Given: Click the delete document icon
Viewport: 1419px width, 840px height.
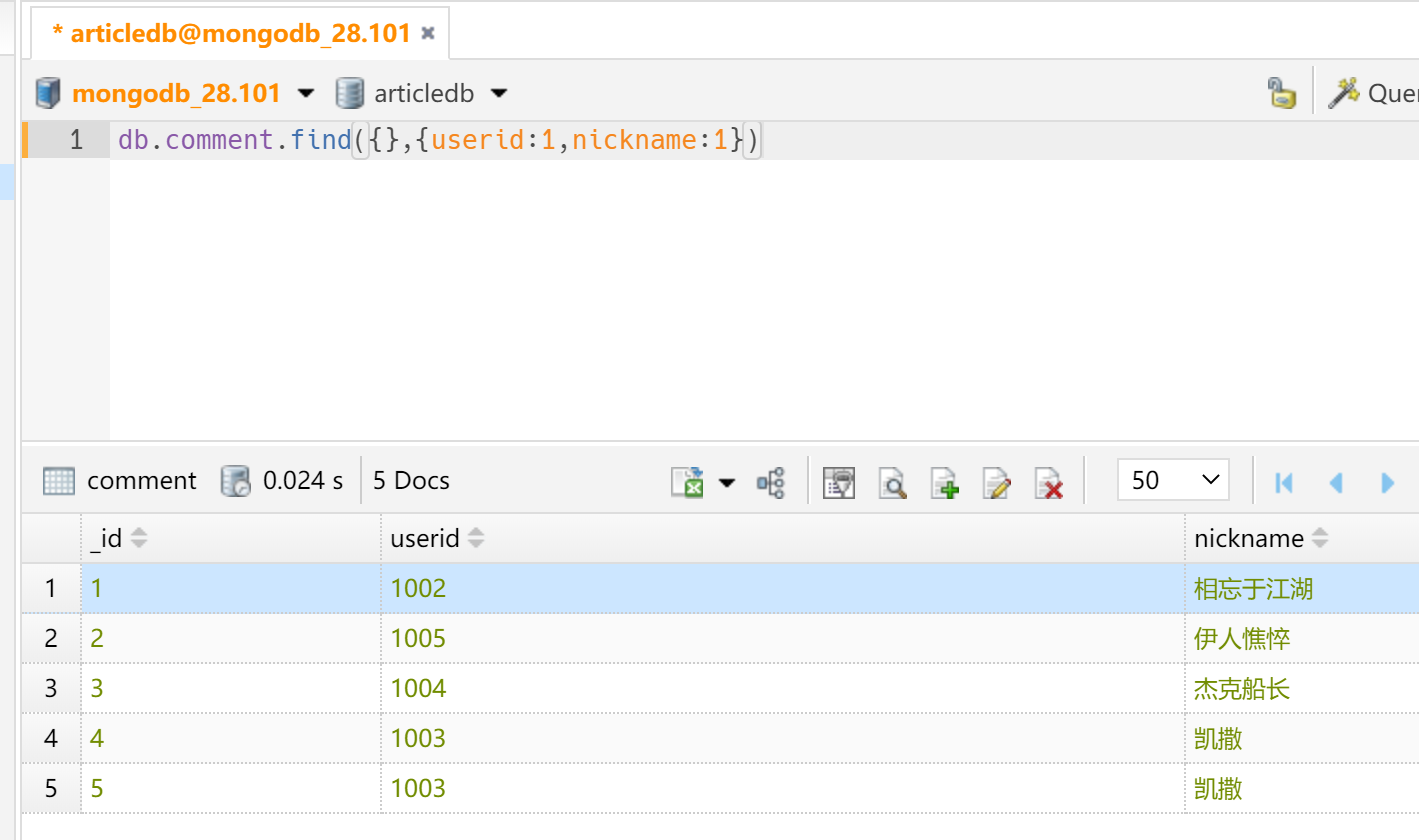Looking at the screenshot, I should point(1048,482).
